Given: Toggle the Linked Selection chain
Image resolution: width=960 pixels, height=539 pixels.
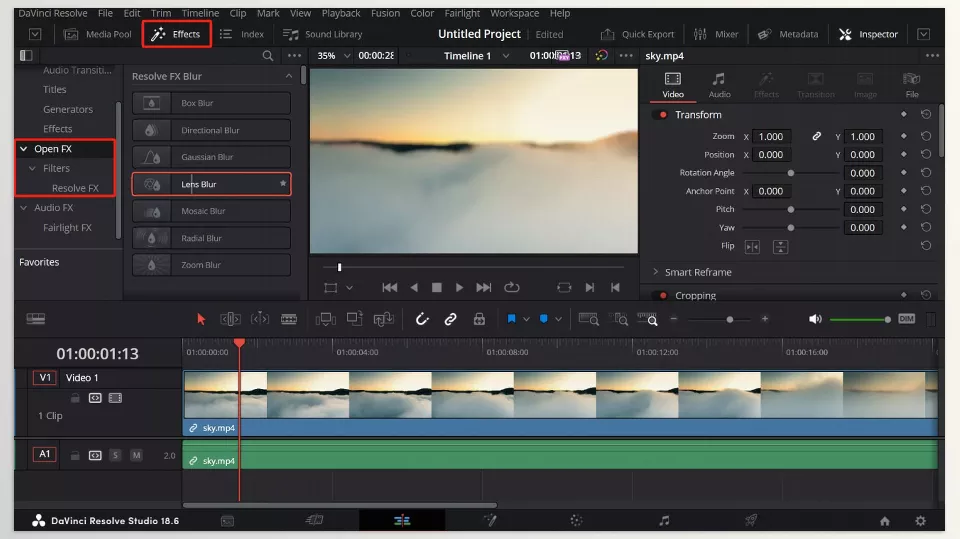Looking at the screenshot, I should coord(451,319).
